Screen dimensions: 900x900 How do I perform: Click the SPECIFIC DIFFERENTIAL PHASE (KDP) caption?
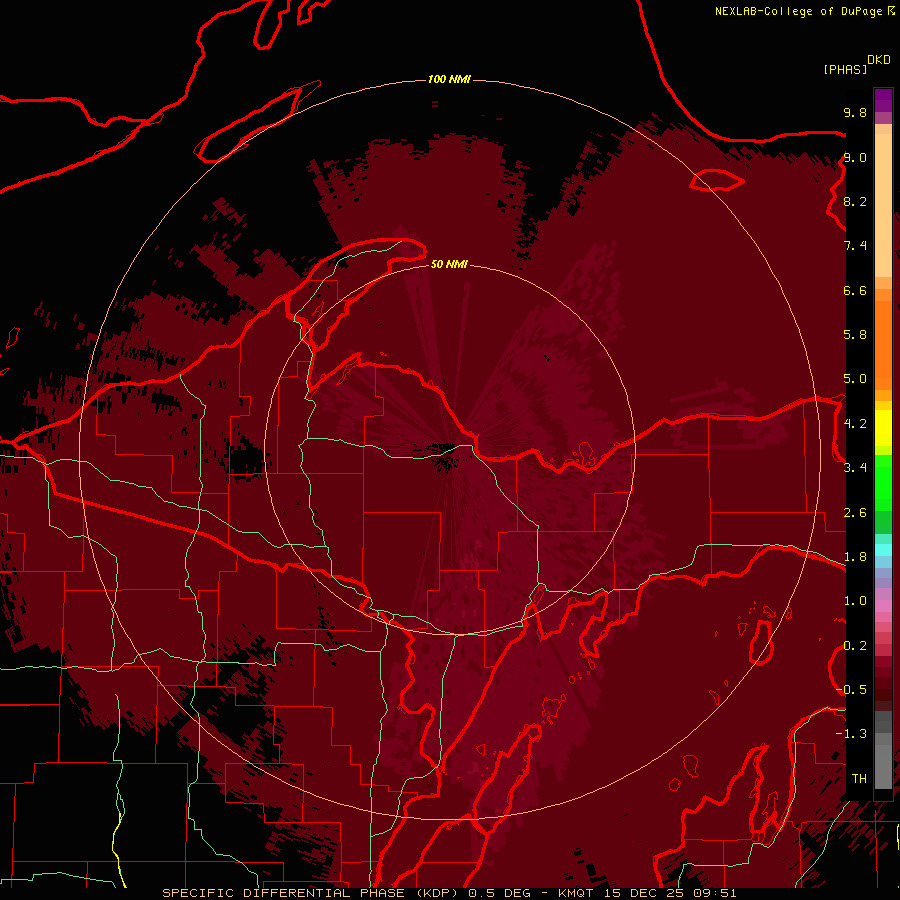(x=312, y=893)
